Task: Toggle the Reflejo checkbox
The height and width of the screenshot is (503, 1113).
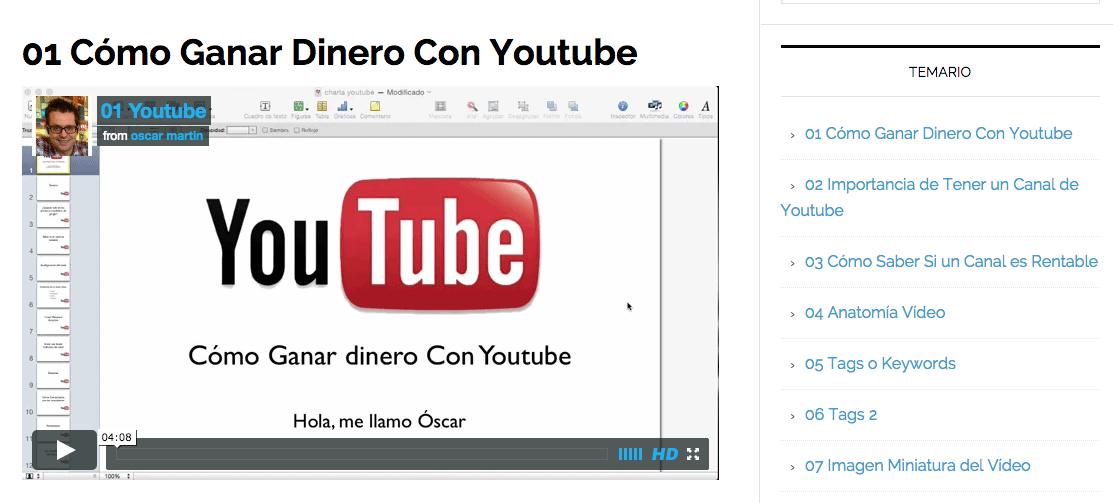Action: coord(297,130)
